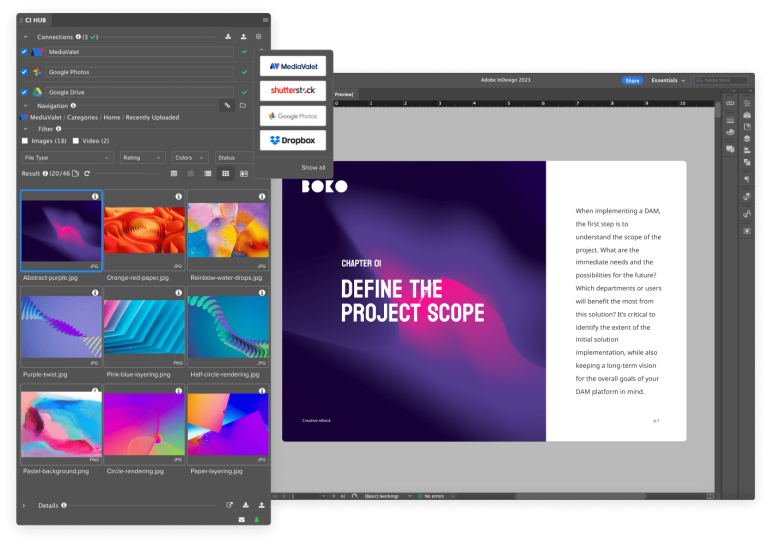Tick the Video filter checkbox
This screenshot has width=768, height=545.
click(74, 141)
